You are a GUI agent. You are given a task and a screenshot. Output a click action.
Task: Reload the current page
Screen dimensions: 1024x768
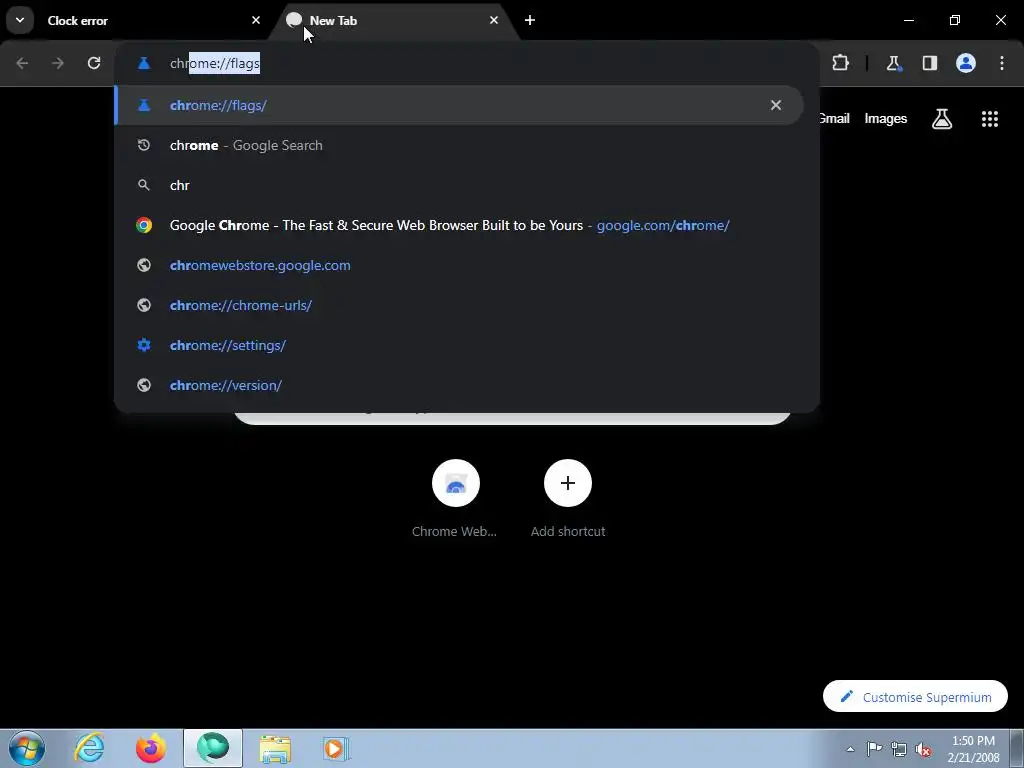pos(94,63)
